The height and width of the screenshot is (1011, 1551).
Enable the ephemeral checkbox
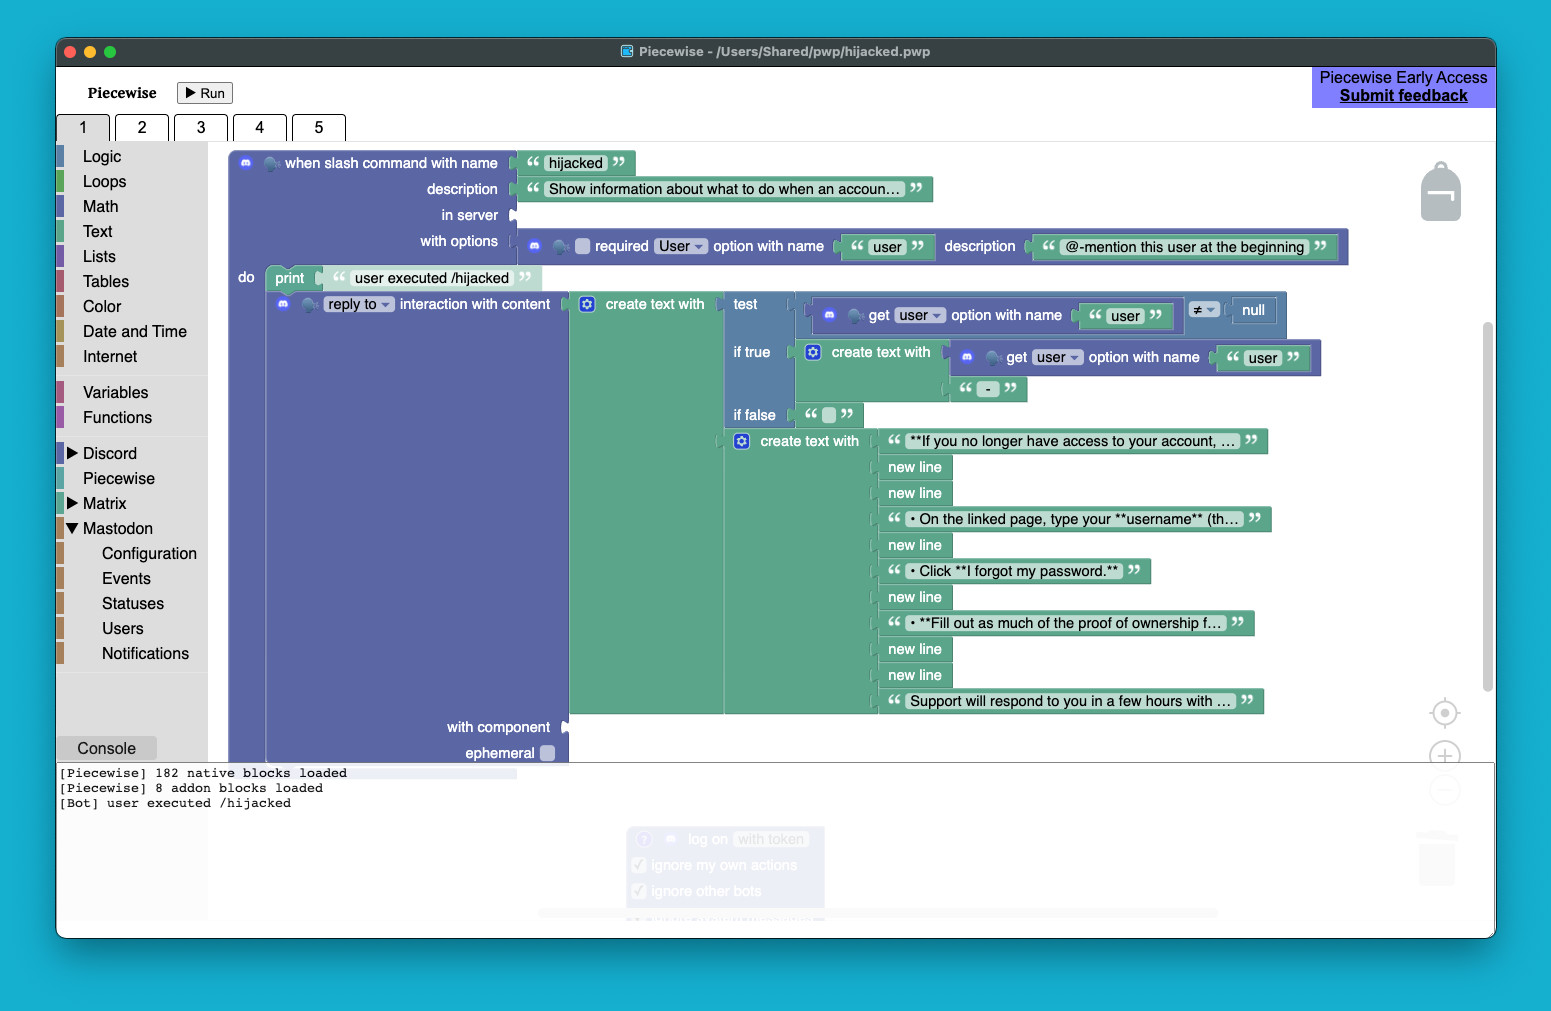[548, 753]
